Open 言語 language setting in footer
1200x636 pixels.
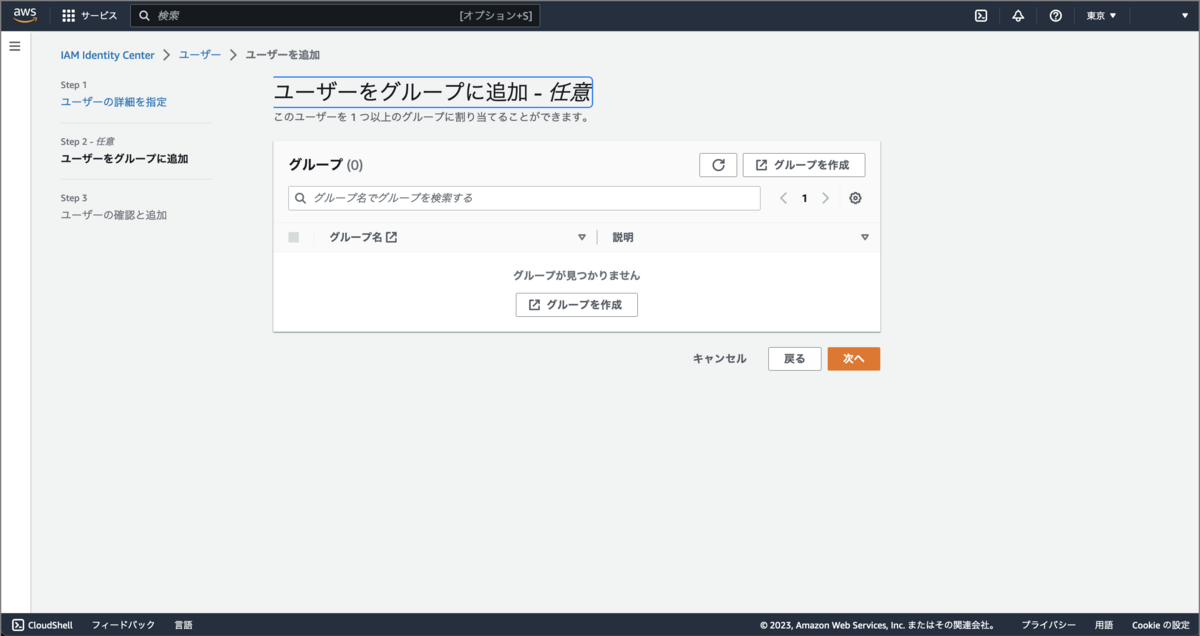click(x=184, y=625)
